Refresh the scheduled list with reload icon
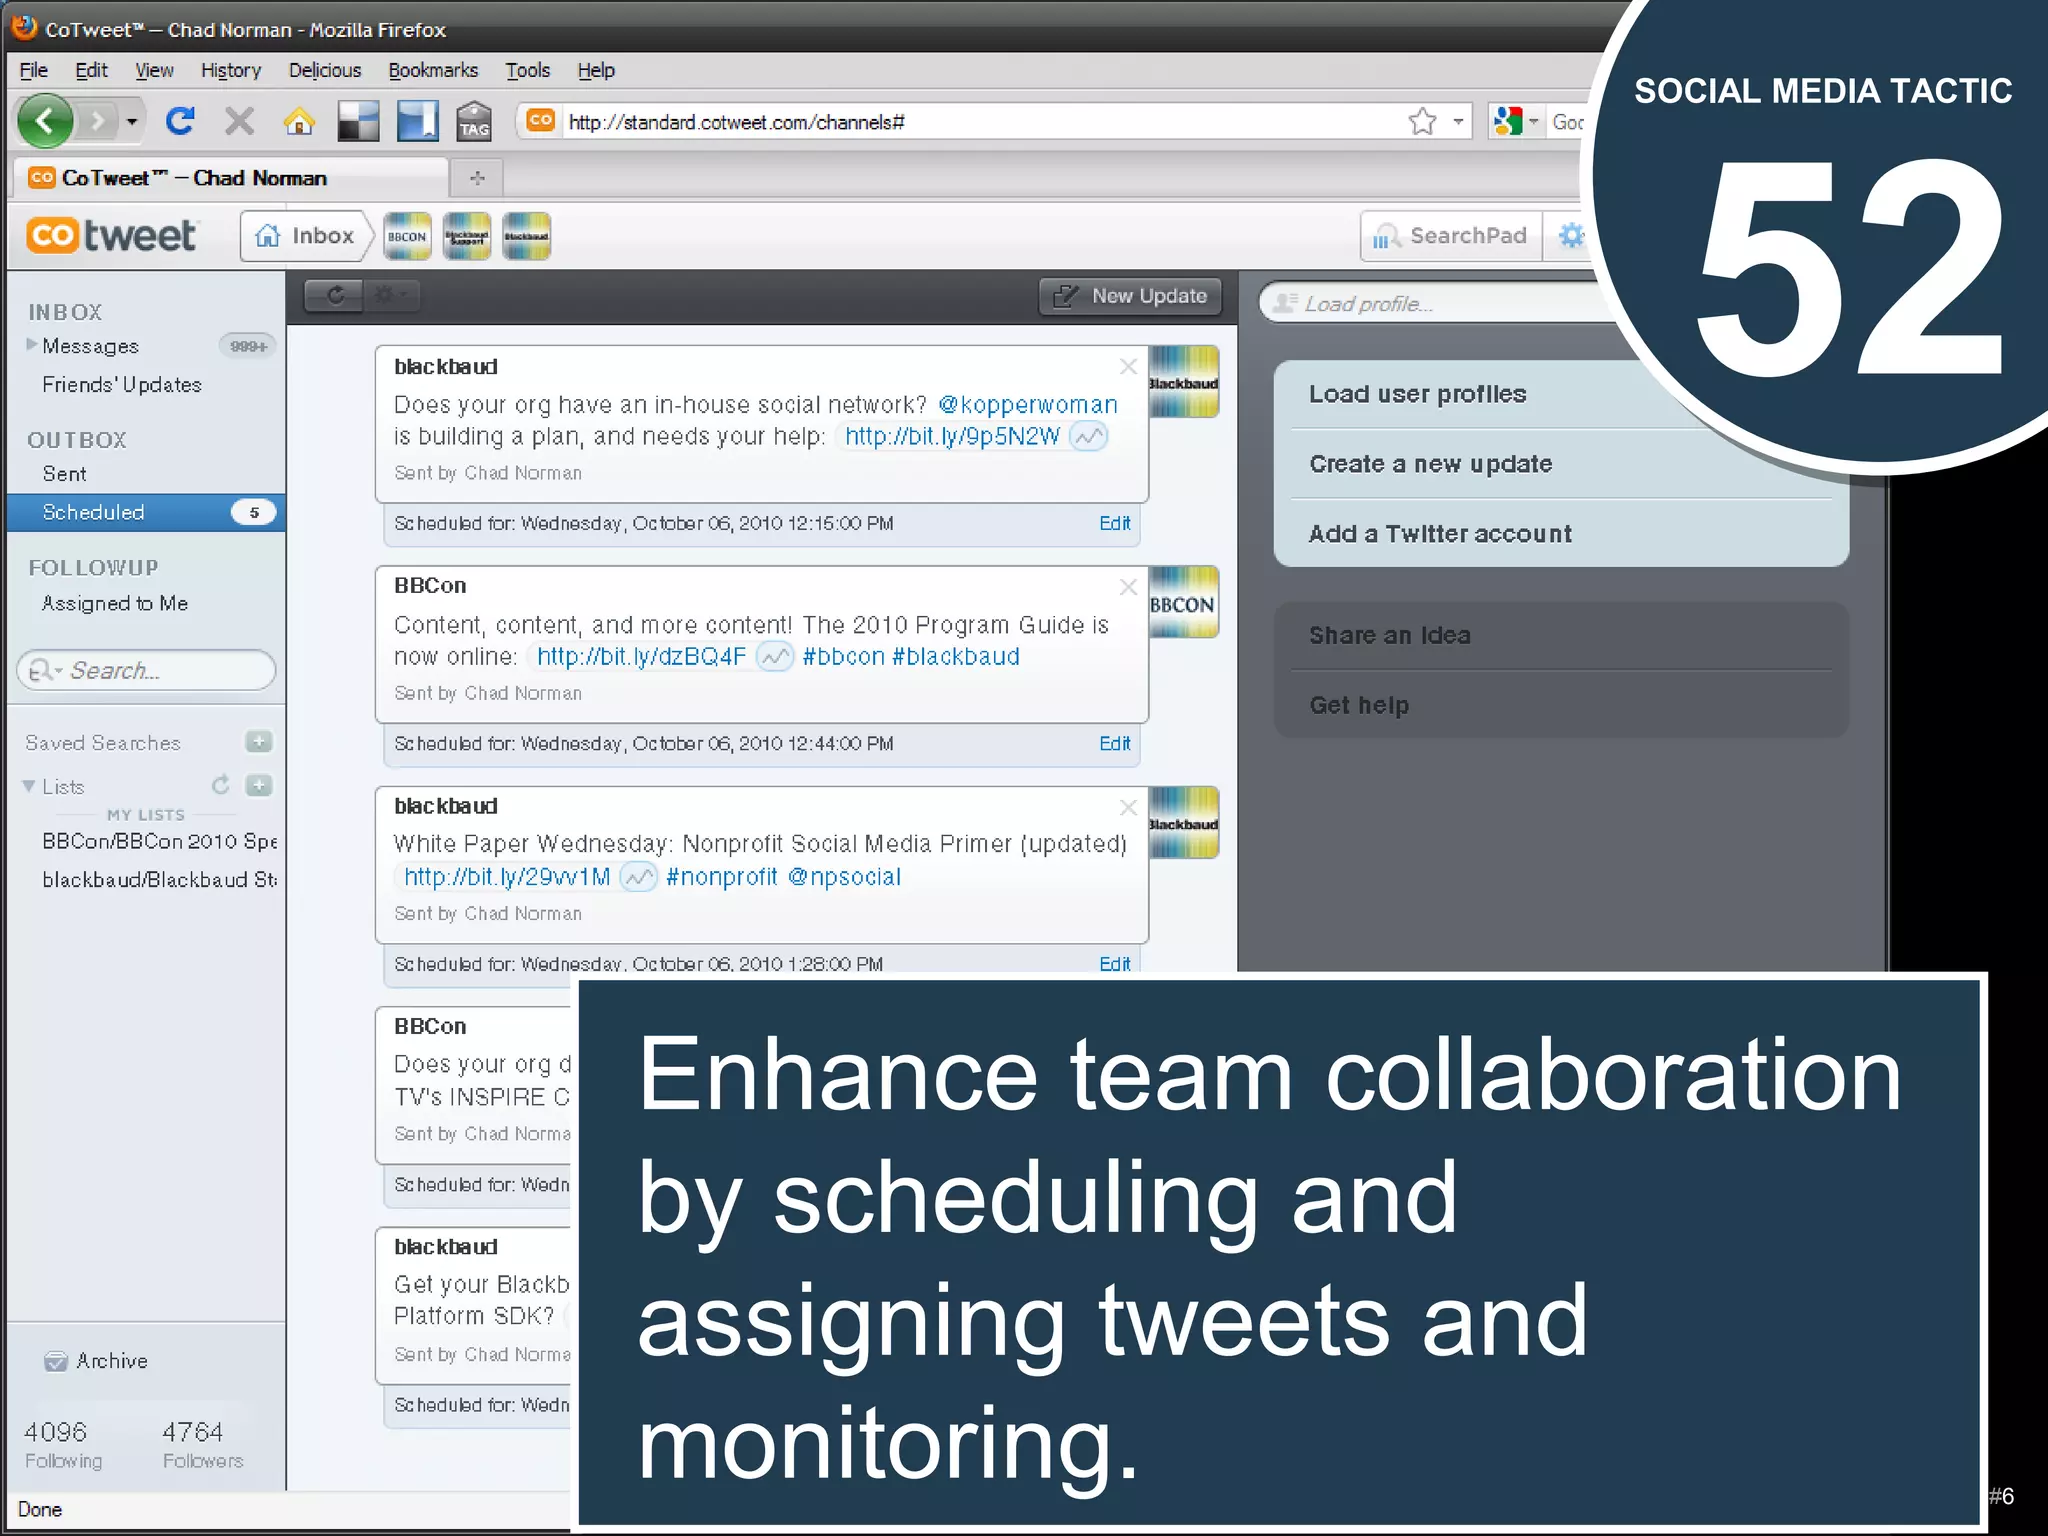Image resolution: width=2048 pixels, height=1536 pixels. 335,295
